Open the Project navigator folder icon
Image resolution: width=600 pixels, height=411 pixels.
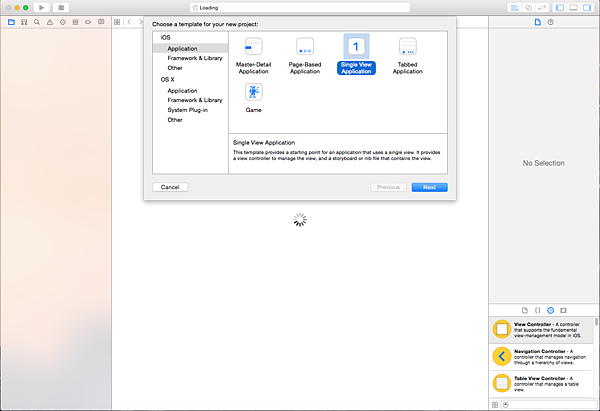click(11, 22)
